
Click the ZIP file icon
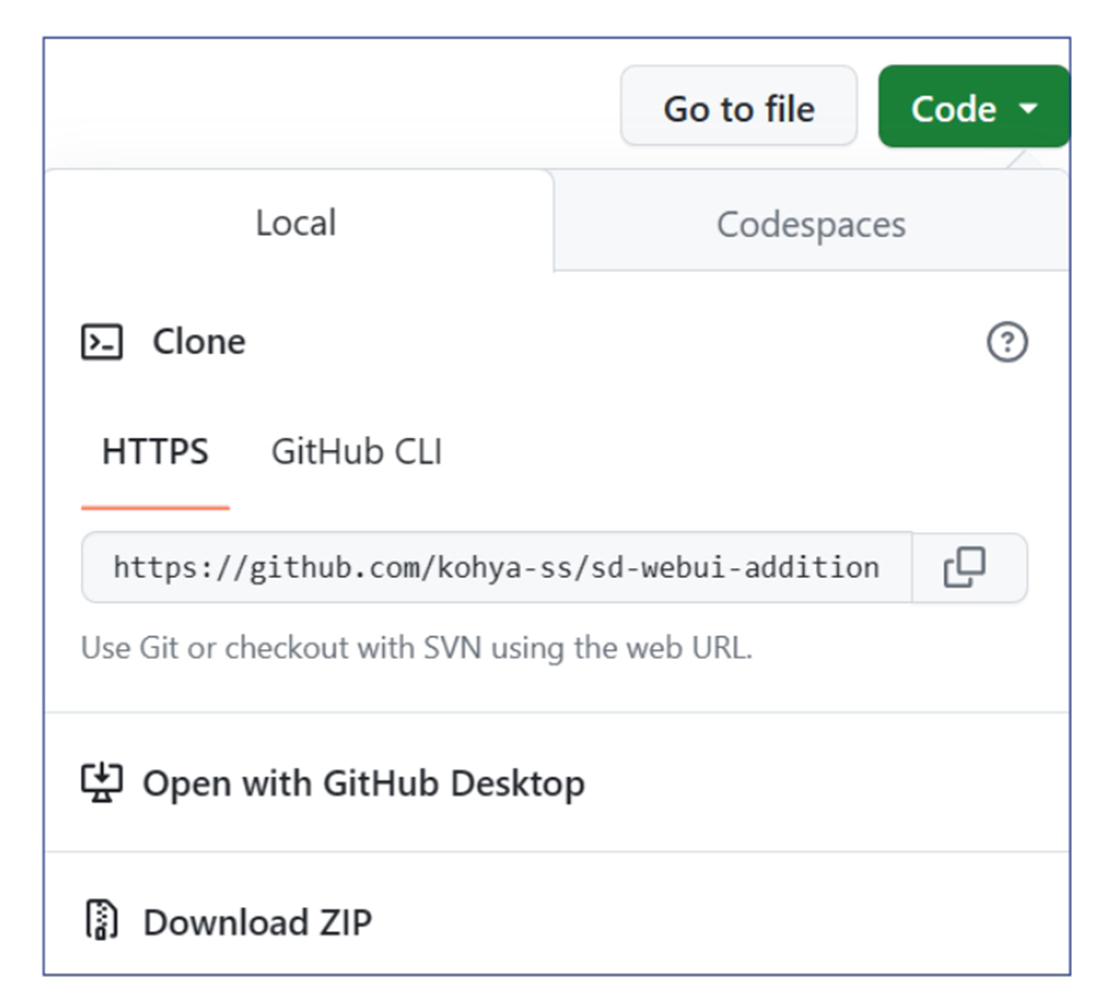click(102, 919)
